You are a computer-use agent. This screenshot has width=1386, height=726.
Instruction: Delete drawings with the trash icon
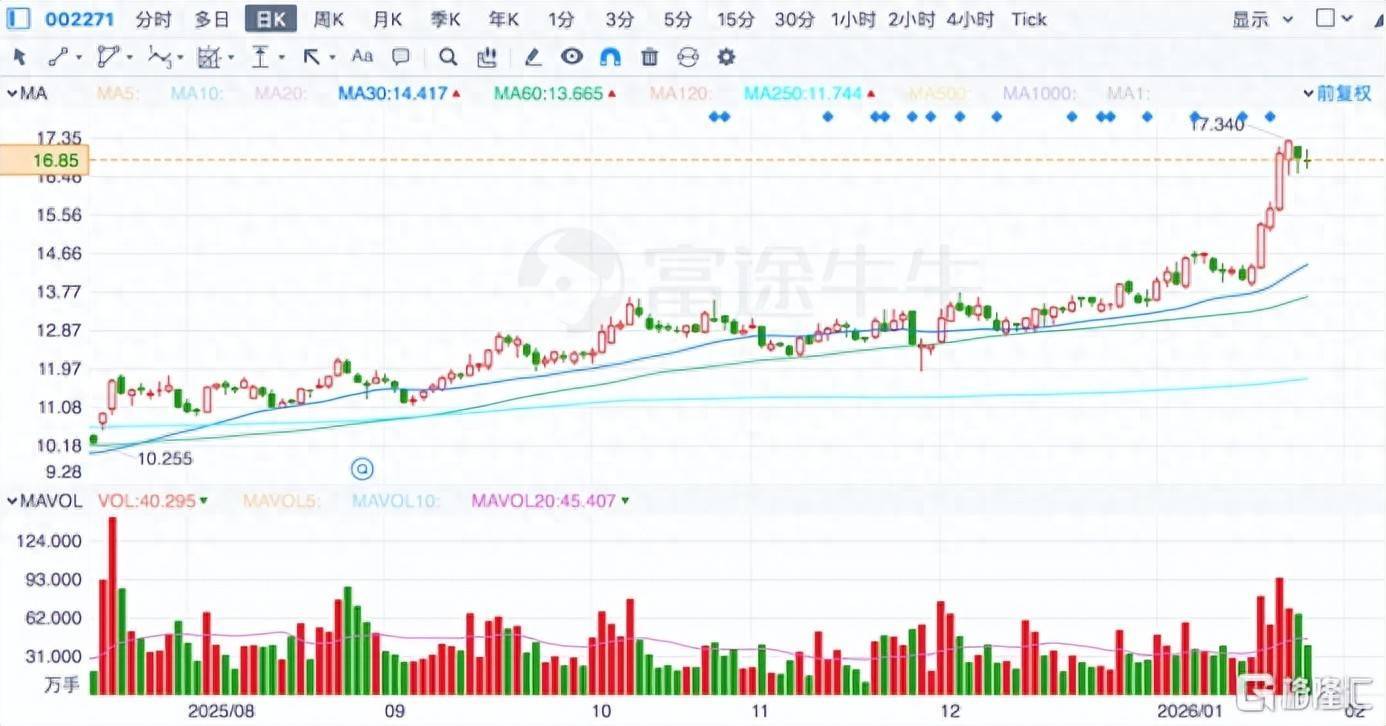tap(649, 57)
